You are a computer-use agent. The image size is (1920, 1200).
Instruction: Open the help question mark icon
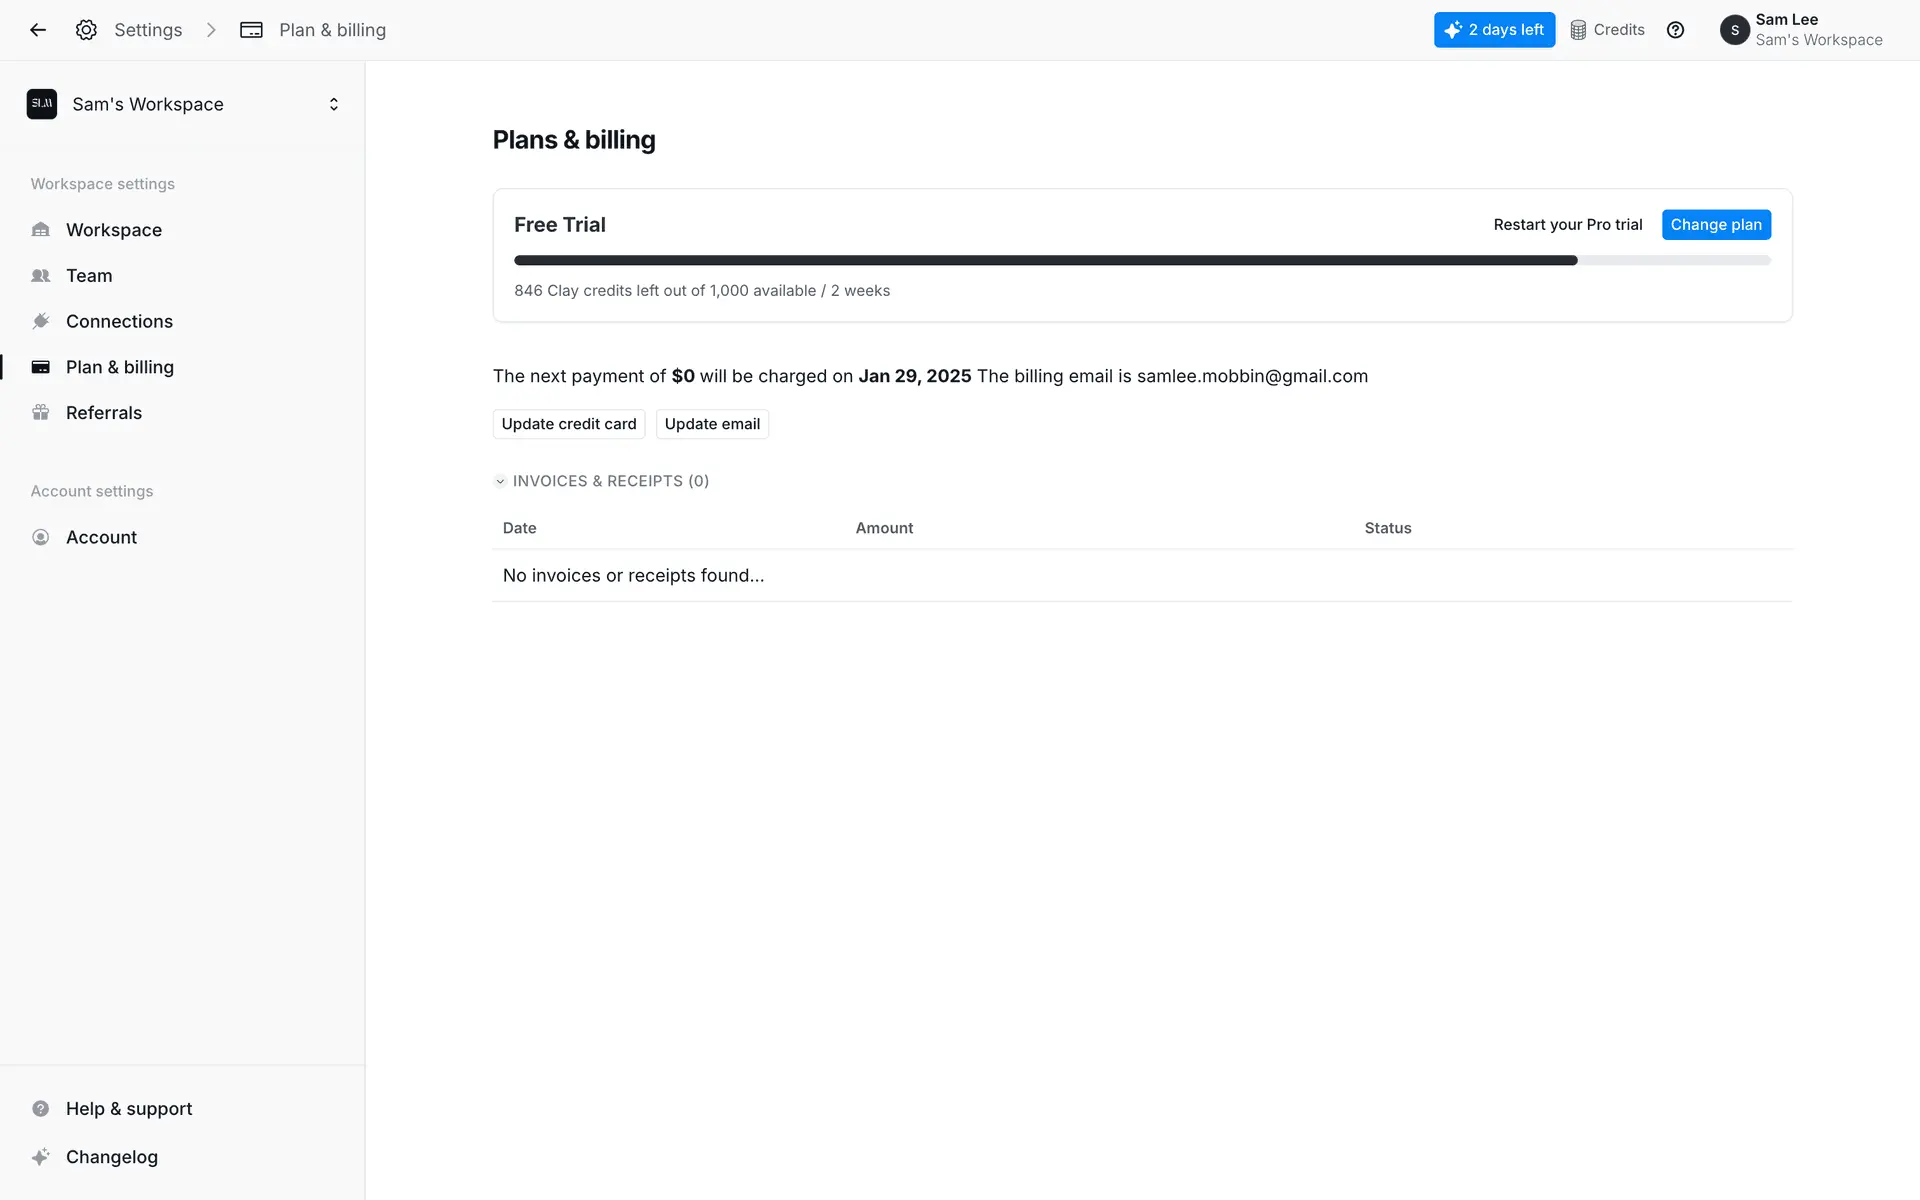[1675, 30]
